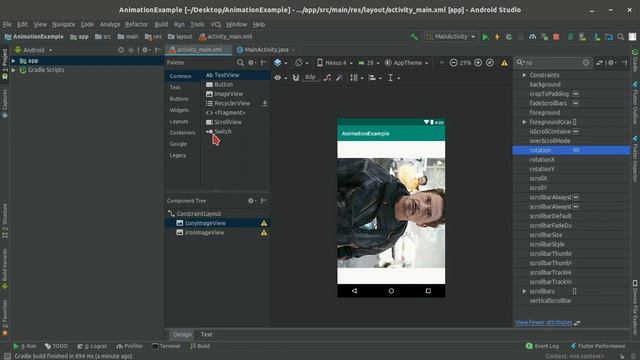Image resolution: width=640 pixels, height=360 pixels.
Task: Open the Refactor menu
Action: point(136,24)
